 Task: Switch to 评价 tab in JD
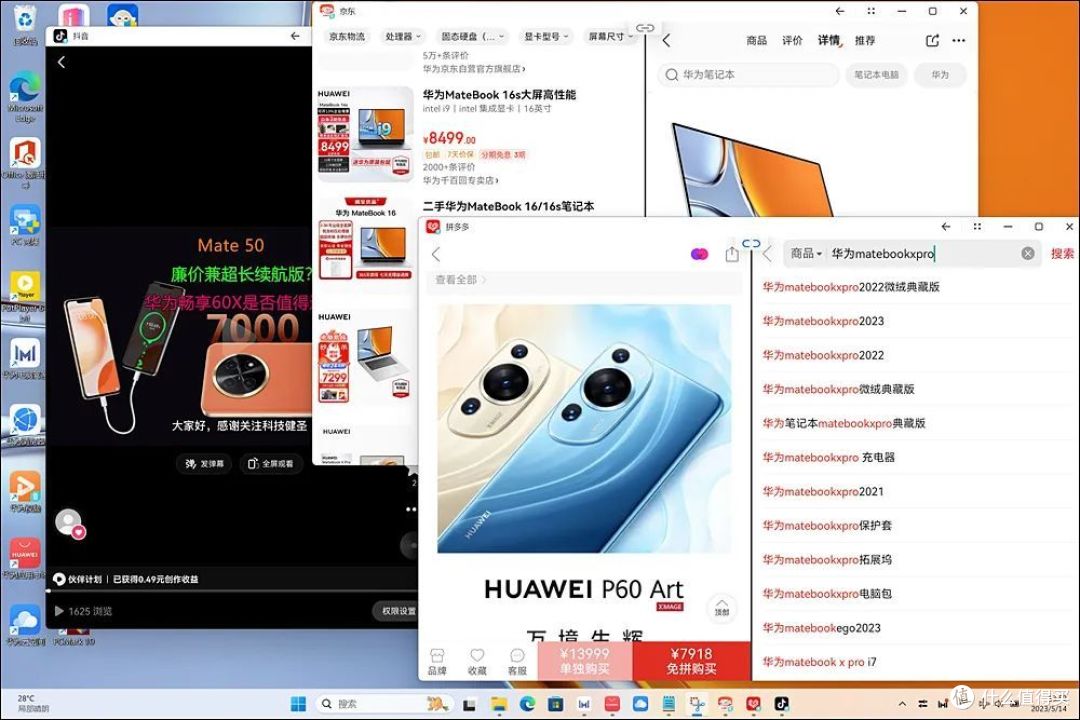point(792,41)
